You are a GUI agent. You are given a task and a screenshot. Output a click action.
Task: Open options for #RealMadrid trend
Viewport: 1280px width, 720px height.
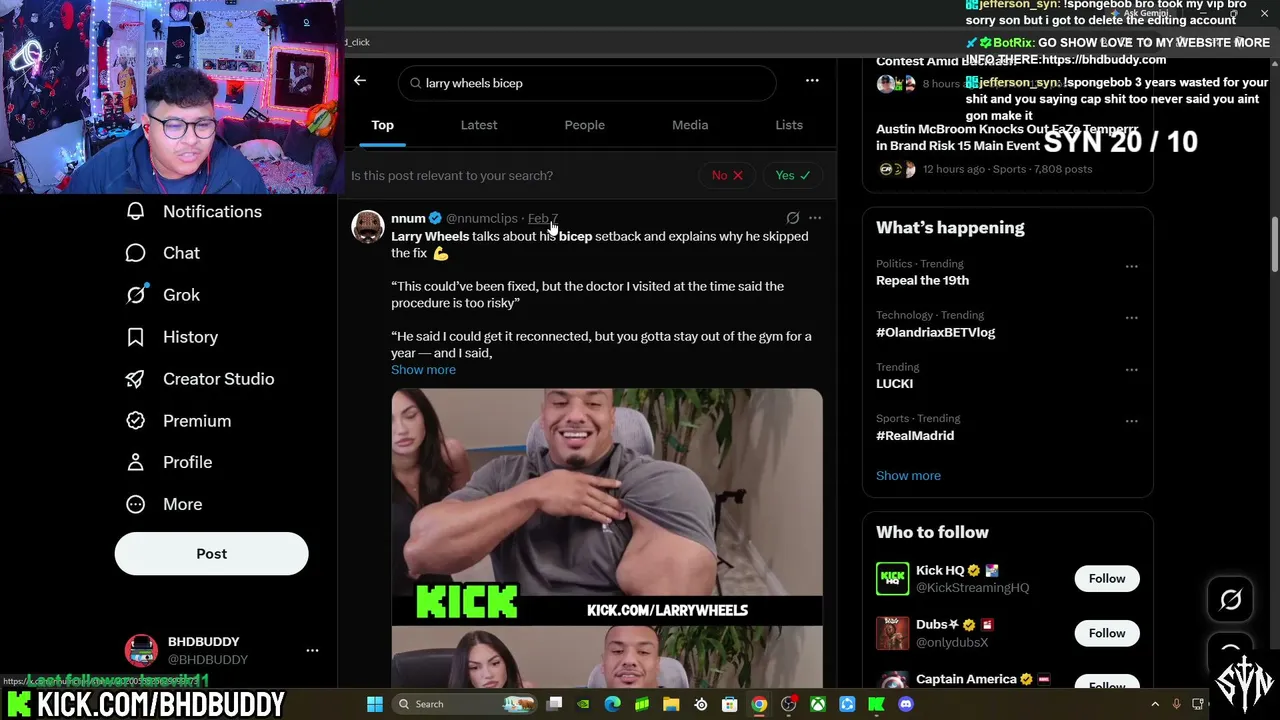(1132, 421)
